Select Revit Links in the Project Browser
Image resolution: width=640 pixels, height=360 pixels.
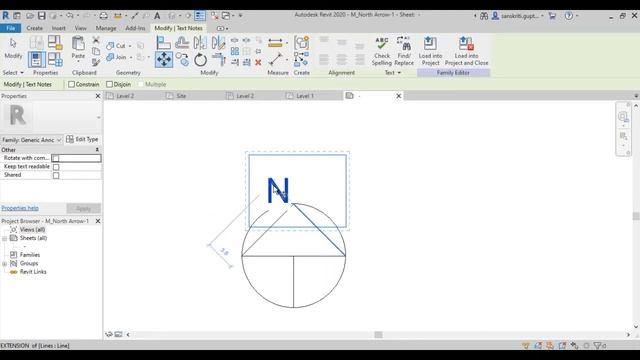click(x=33, y=272)
